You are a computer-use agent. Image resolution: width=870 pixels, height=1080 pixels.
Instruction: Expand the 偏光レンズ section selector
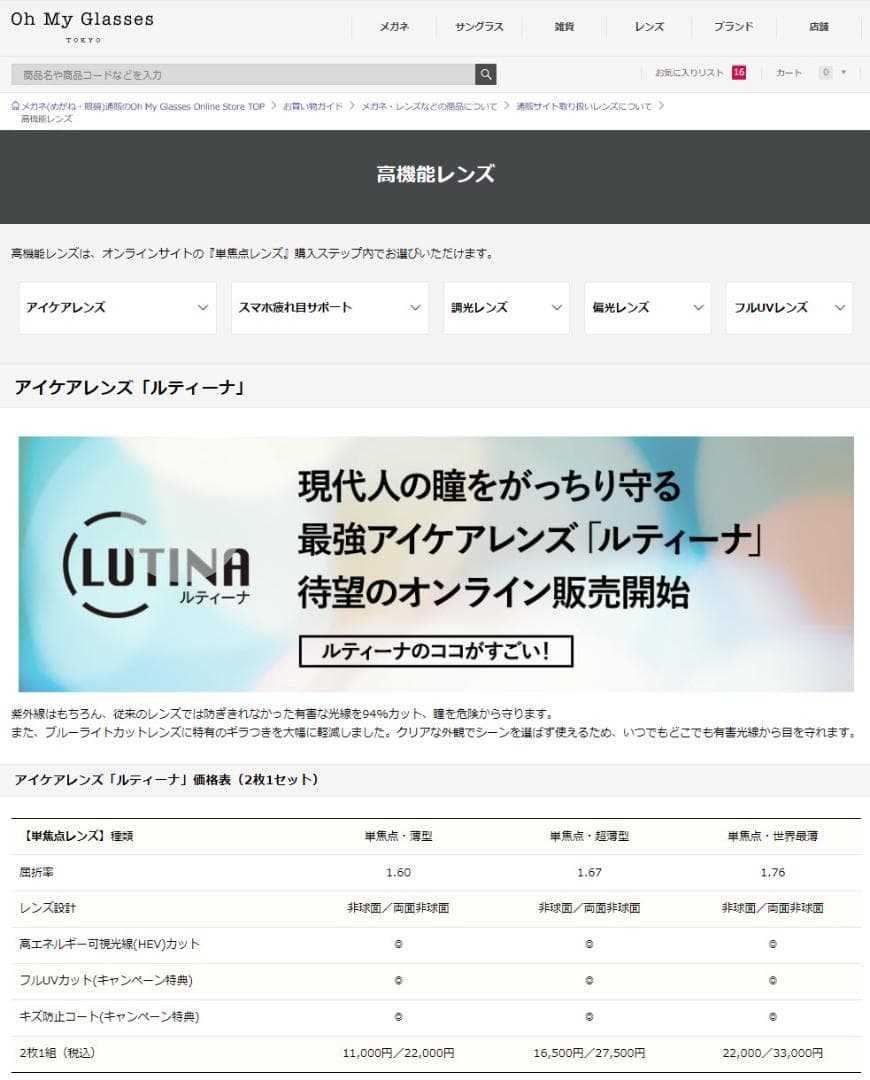648,308
